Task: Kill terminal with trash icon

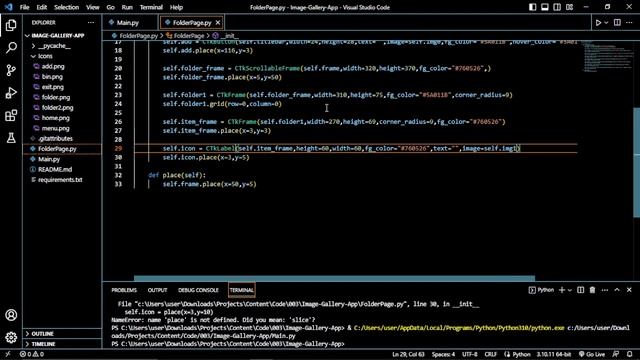Action: tap(592, 290)
